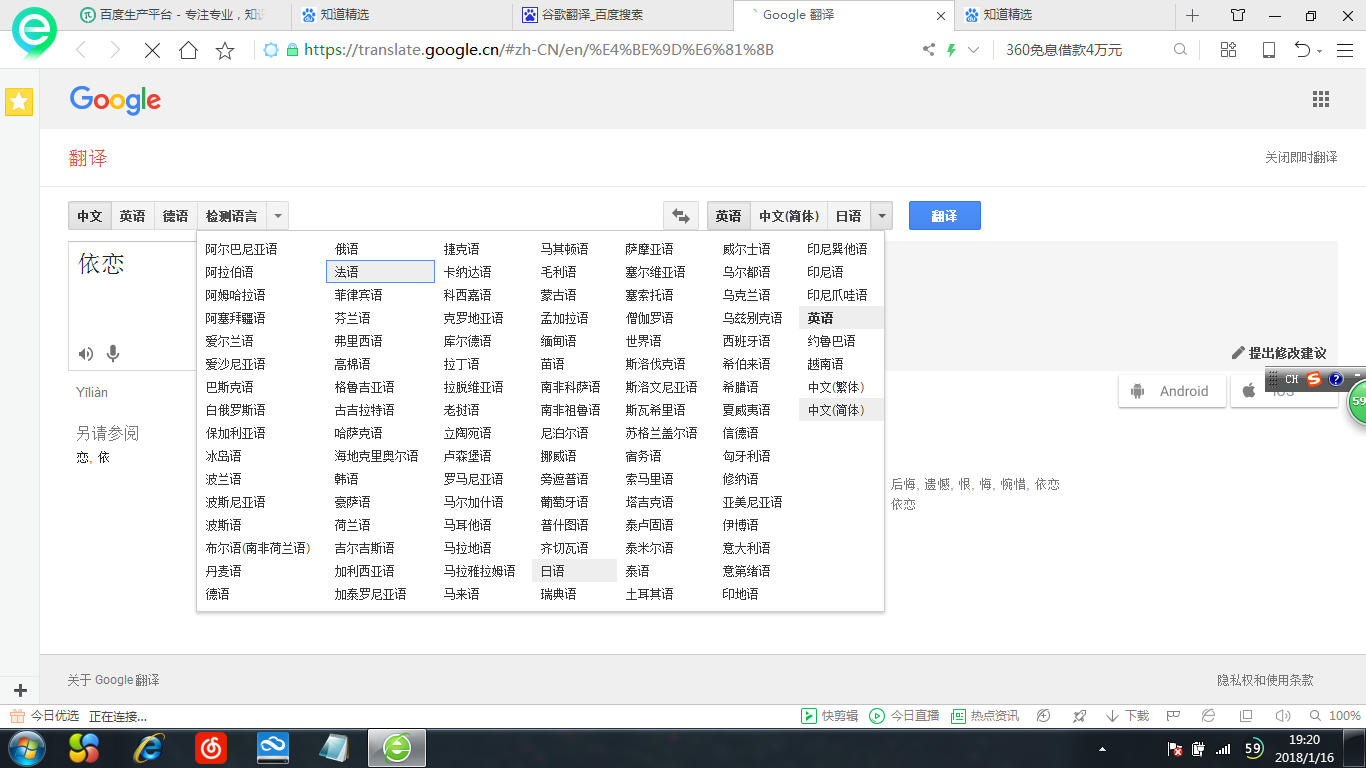Choose 阿拉伯语 from the language list
This screenshot has height=768, width=1366.
[229, 272]
